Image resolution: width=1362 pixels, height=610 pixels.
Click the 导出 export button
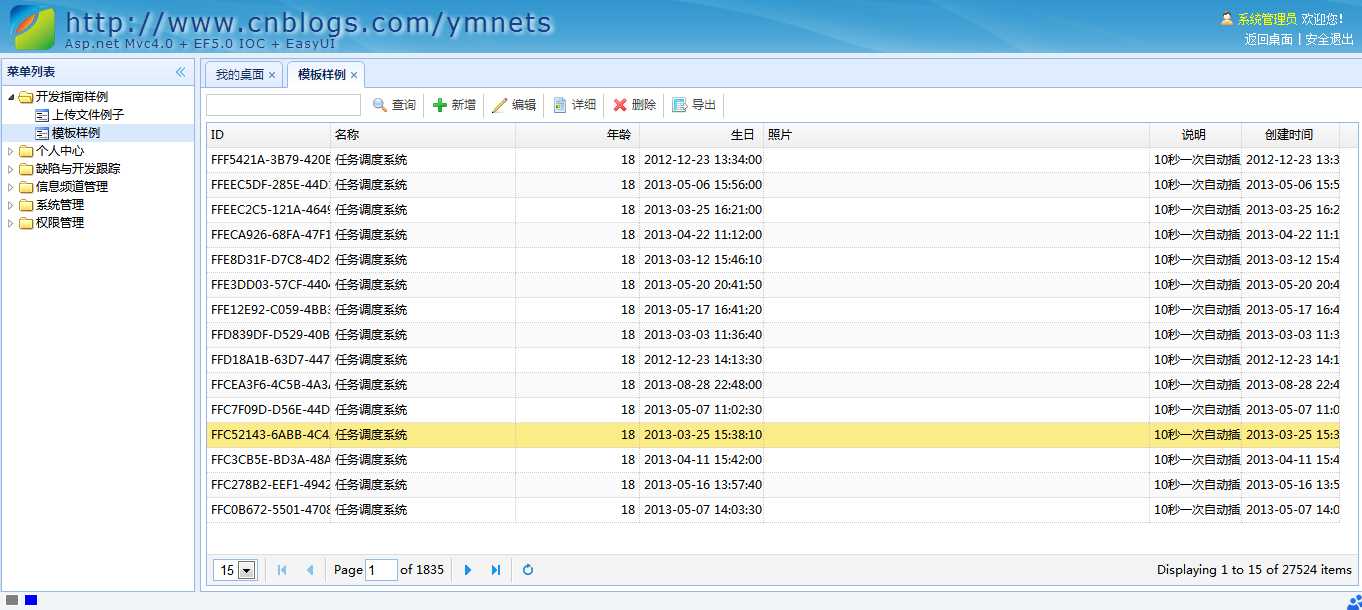point(694,105)
